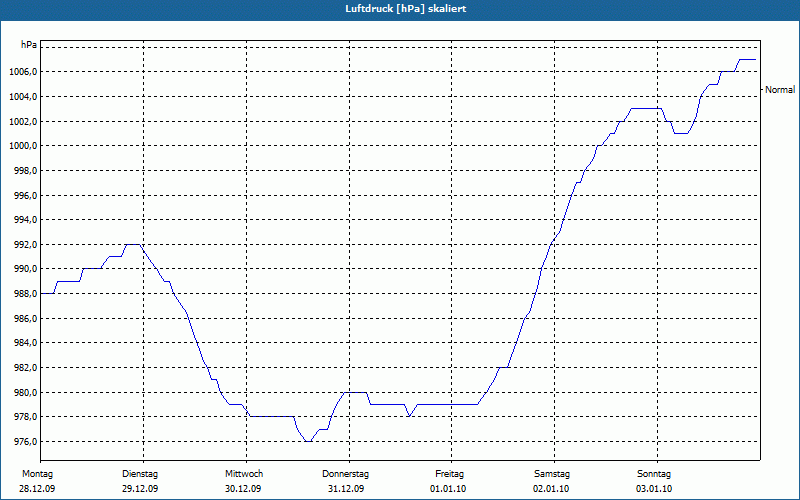Image resolution: width=800 pixels, height=500 pixels.
Task: Click the 'Mittwoch' day label
Action: 244,474
